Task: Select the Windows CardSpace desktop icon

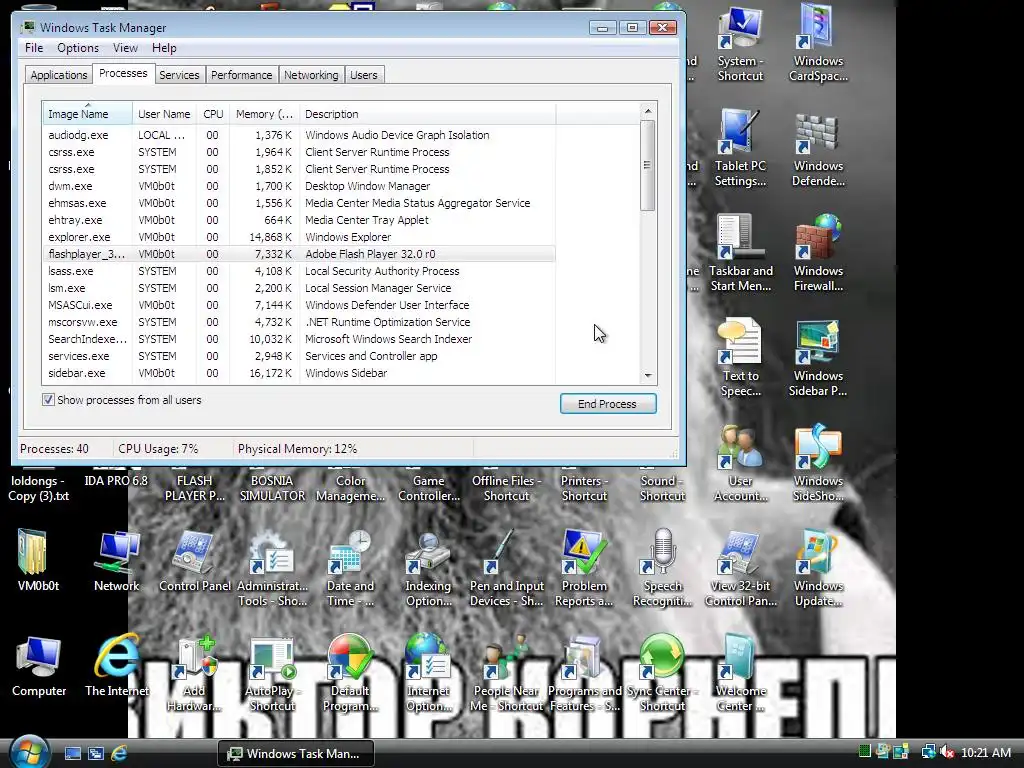Action: click(818, 42)
